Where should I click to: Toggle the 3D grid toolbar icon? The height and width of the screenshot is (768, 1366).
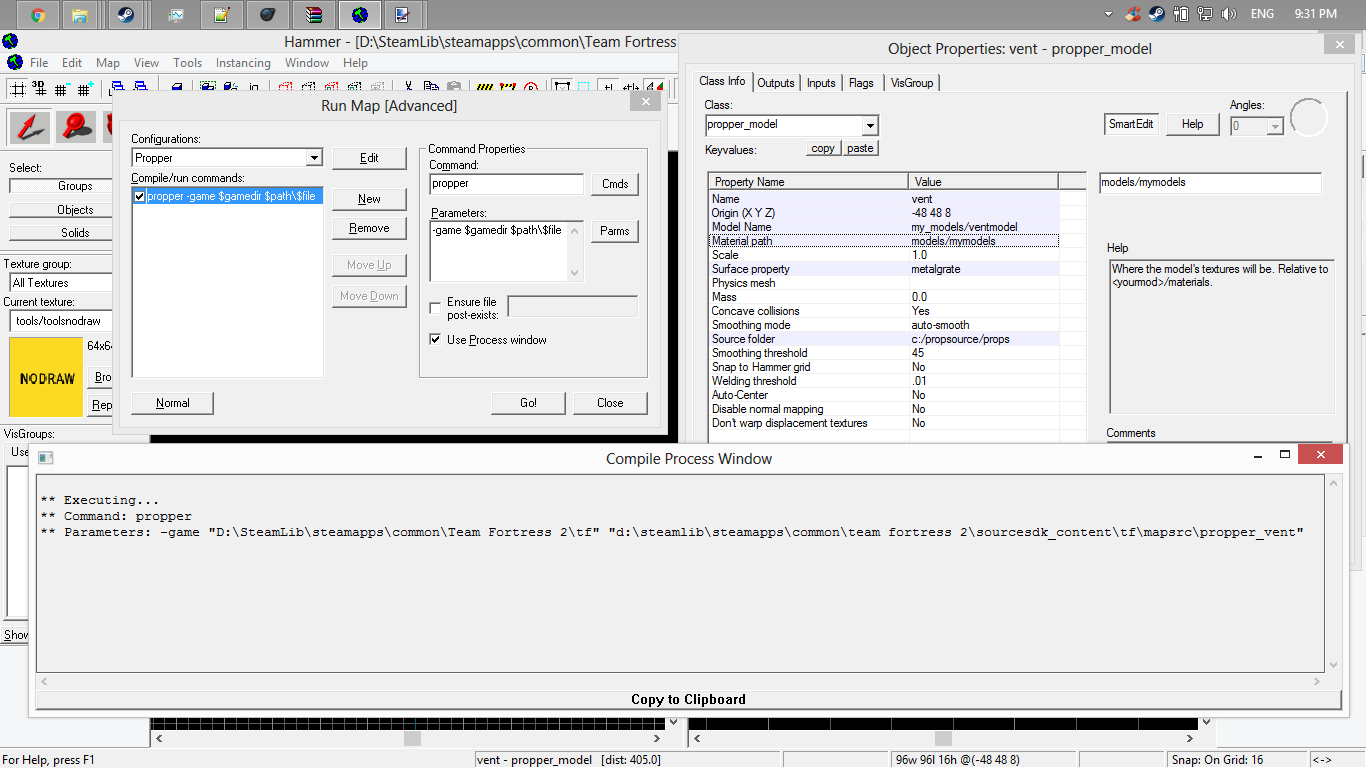[x=38, y=89]
